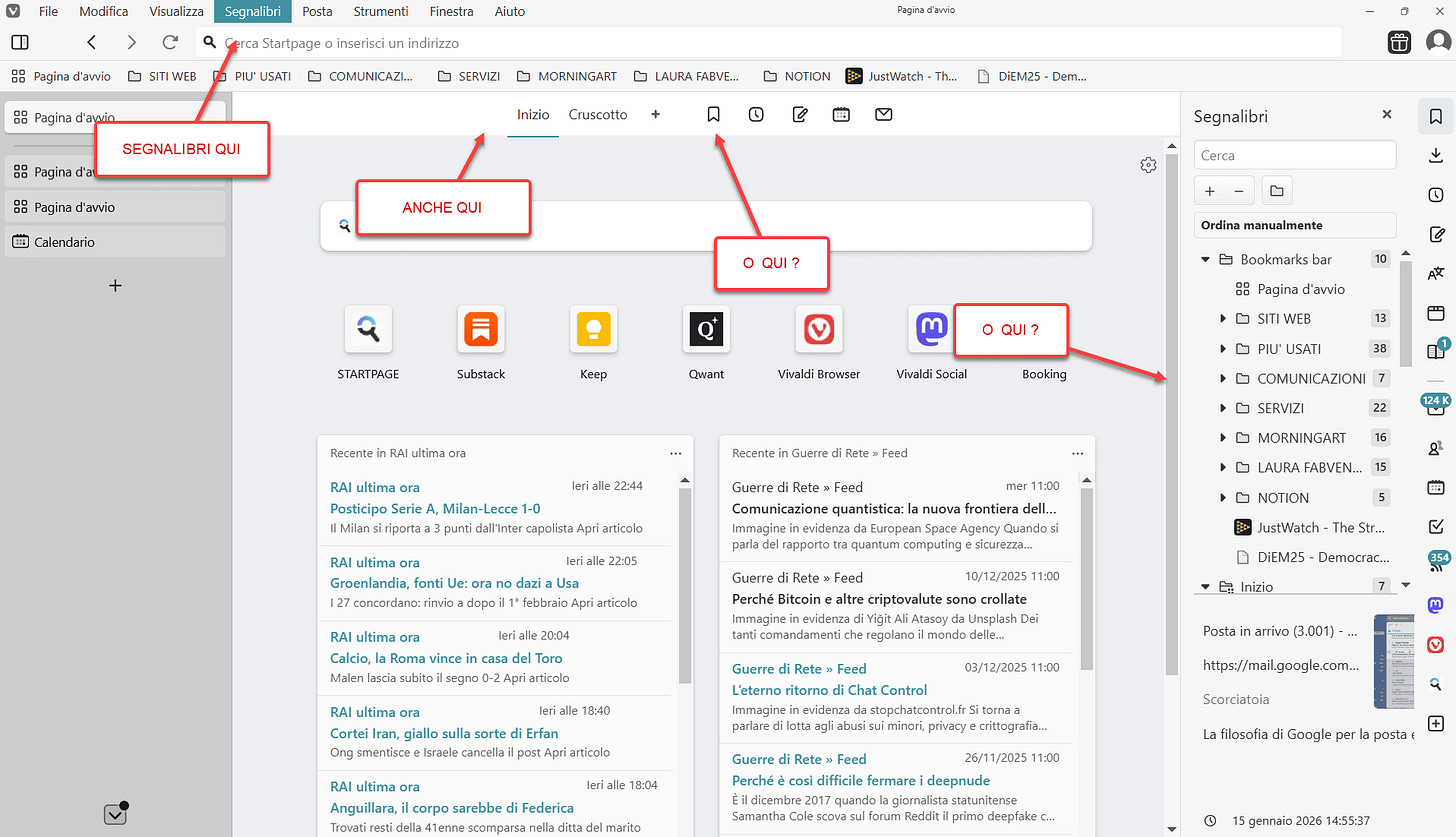Open the user profile avatar

tap(1438, 42)
